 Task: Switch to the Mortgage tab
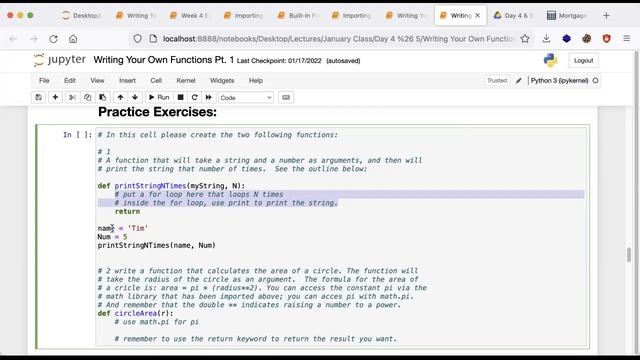[567, 16]
